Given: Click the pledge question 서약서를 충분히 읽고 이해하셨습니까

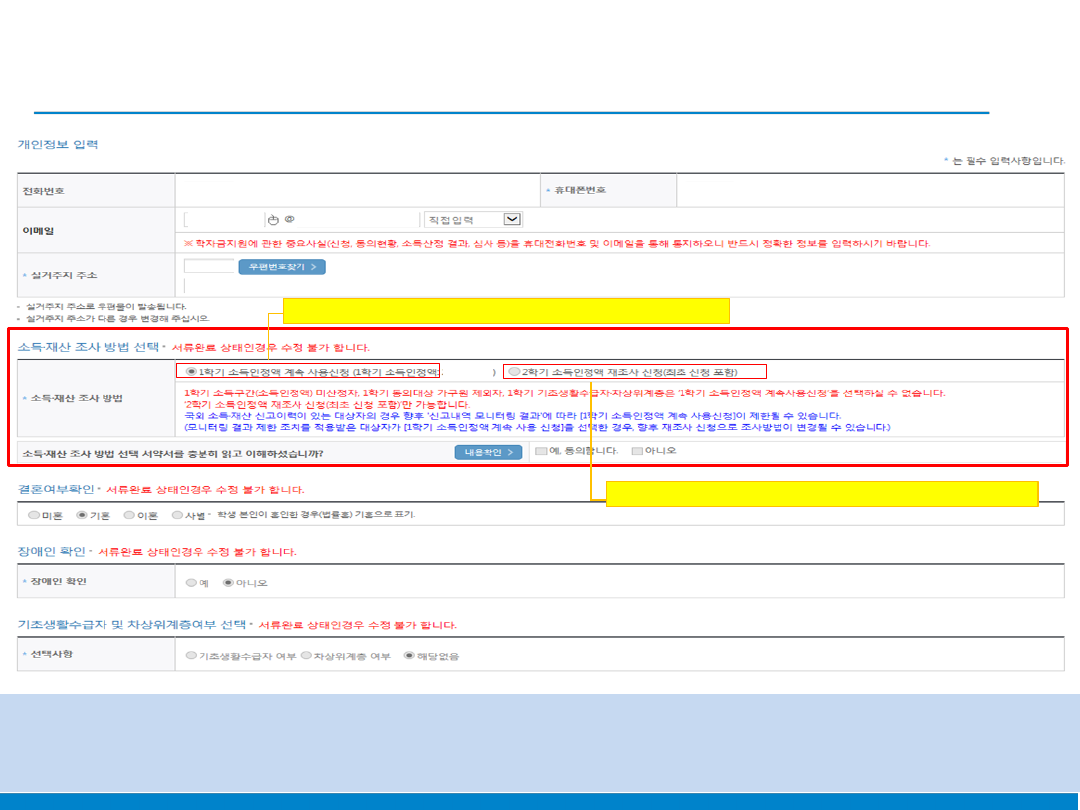Looking at the screenshot, I should (172, 453).
